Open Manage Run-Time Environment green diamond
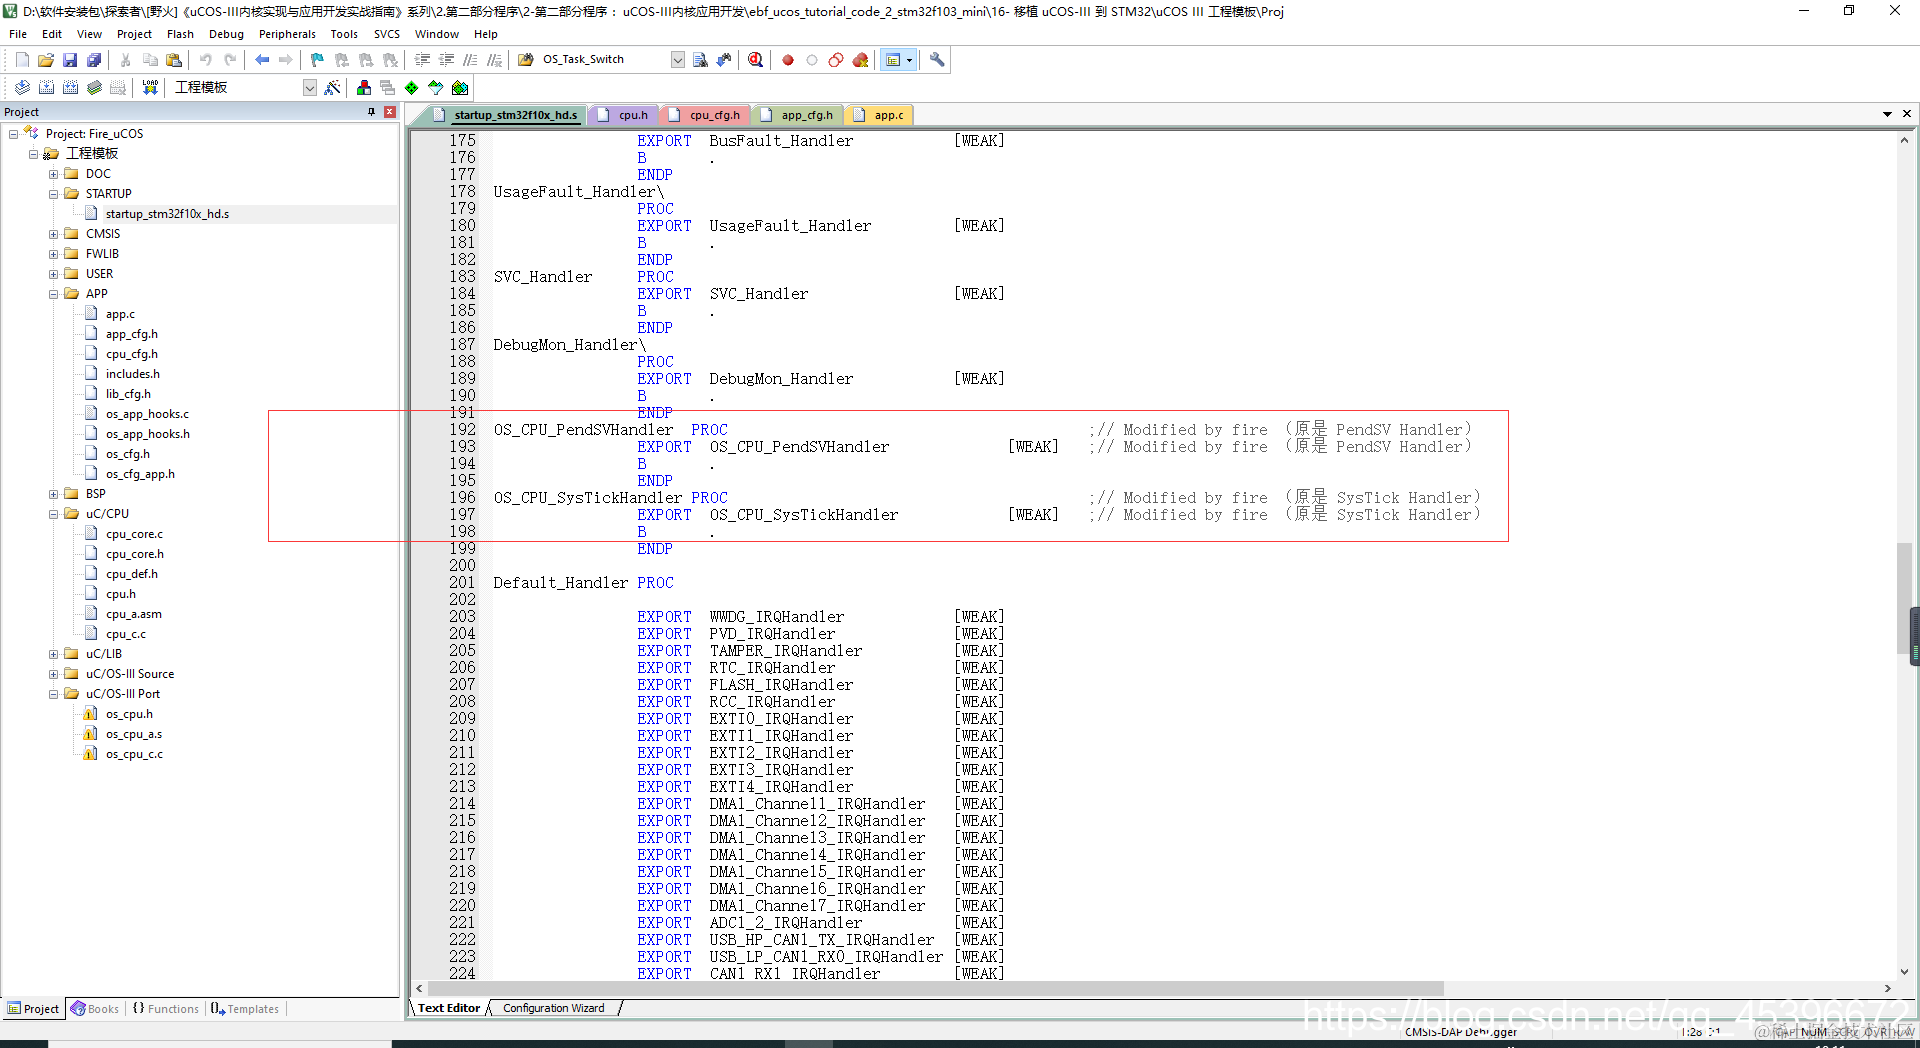This screenshot has width=1920, height=1048. point(412,88)
